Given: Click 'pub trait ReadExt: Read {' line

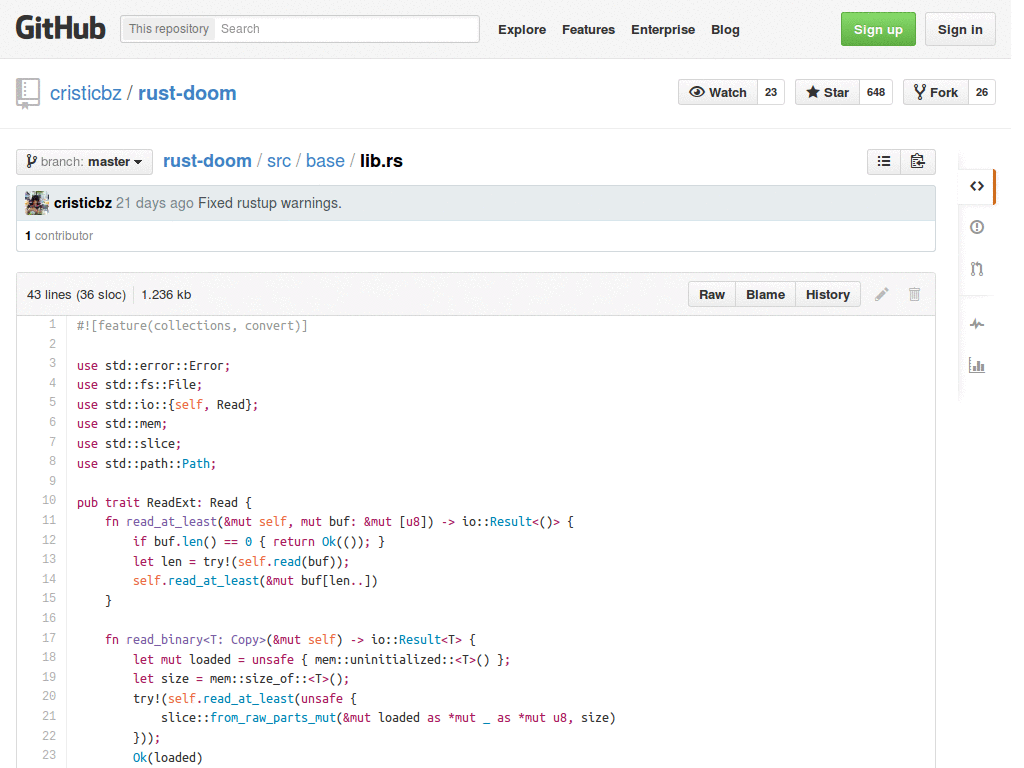Looking at the screenshot, I should (164, 502).
